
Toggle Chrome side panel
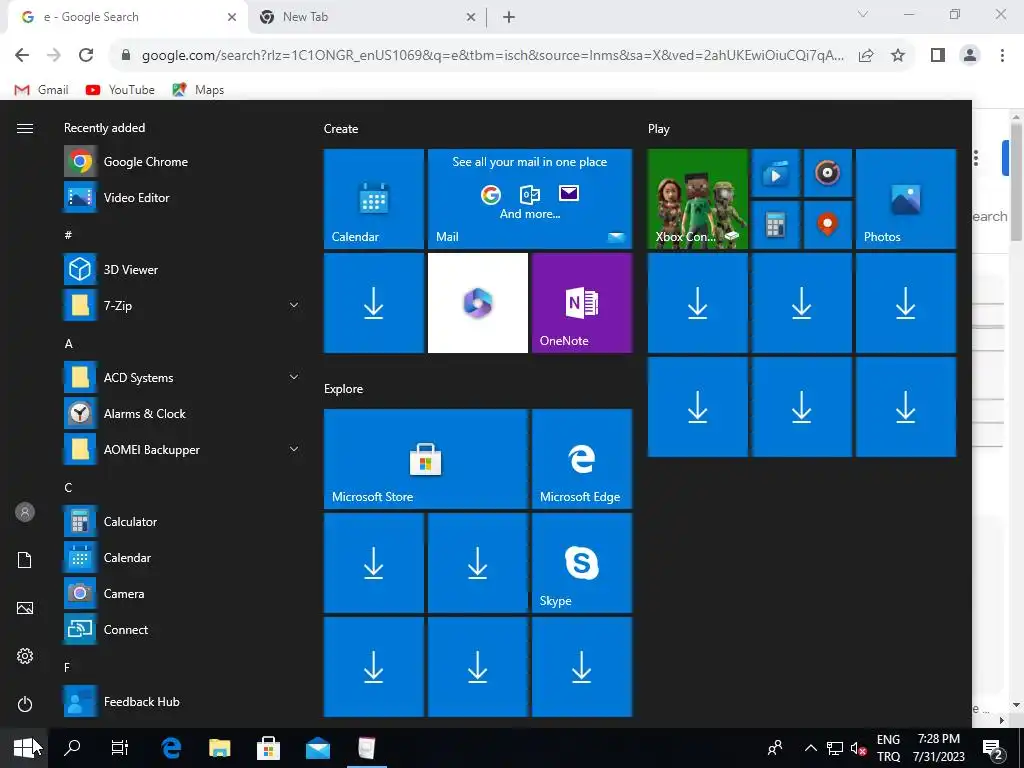[x=938, y=55]
